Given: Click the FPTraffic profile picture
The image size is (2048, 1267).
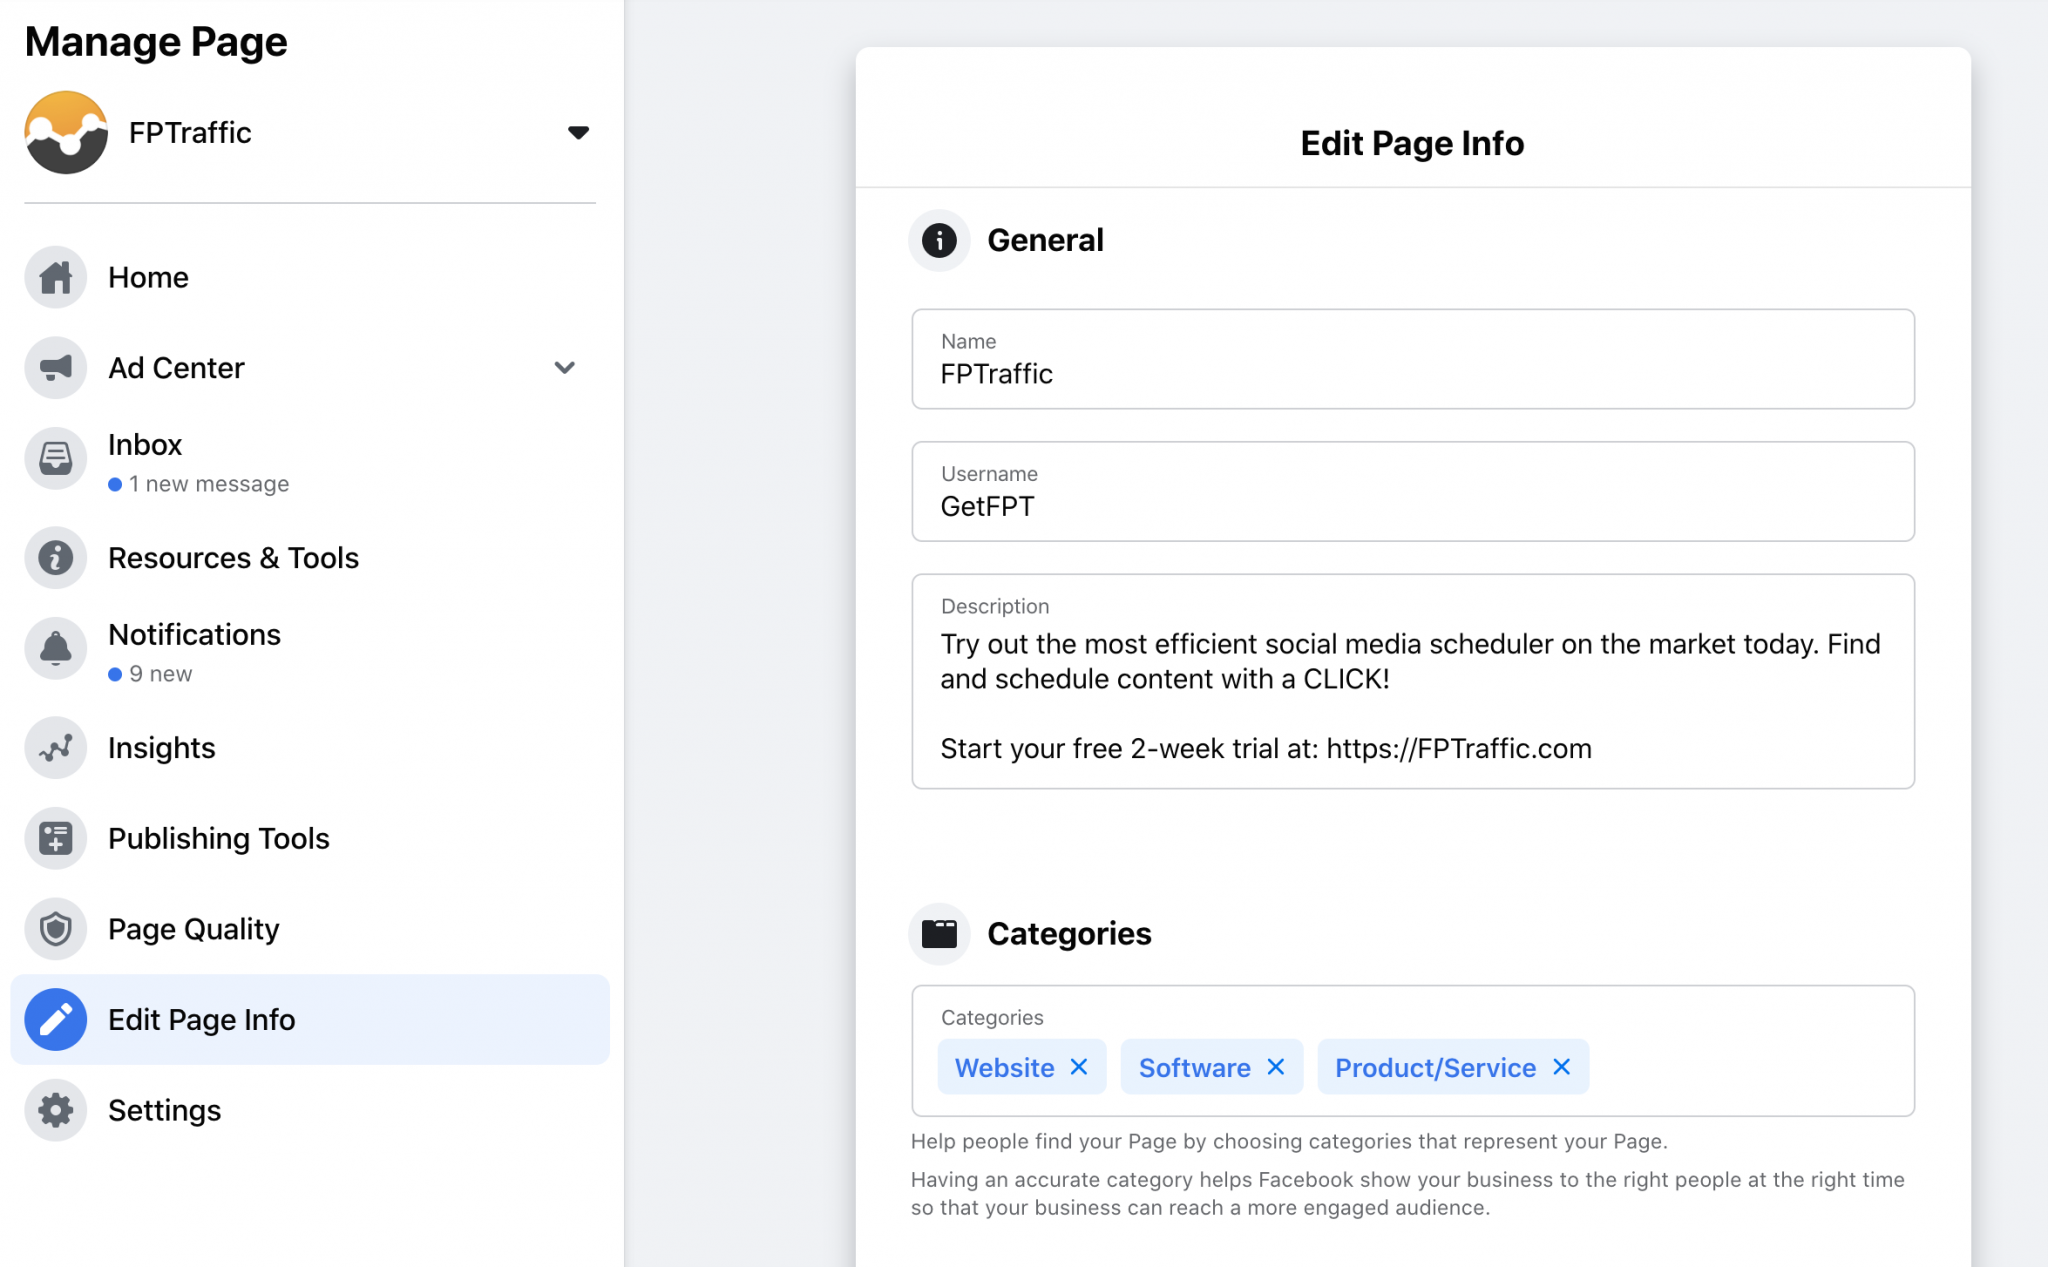Looking at the screenshot, I should (x=65, y=131).
